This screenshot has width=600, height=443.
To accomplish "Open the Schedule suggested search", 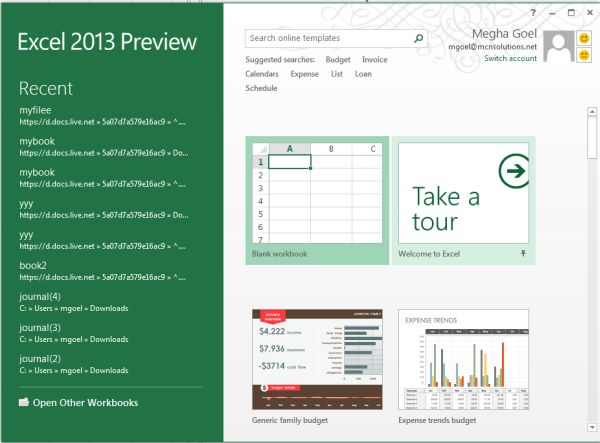I will pos(261,88).
